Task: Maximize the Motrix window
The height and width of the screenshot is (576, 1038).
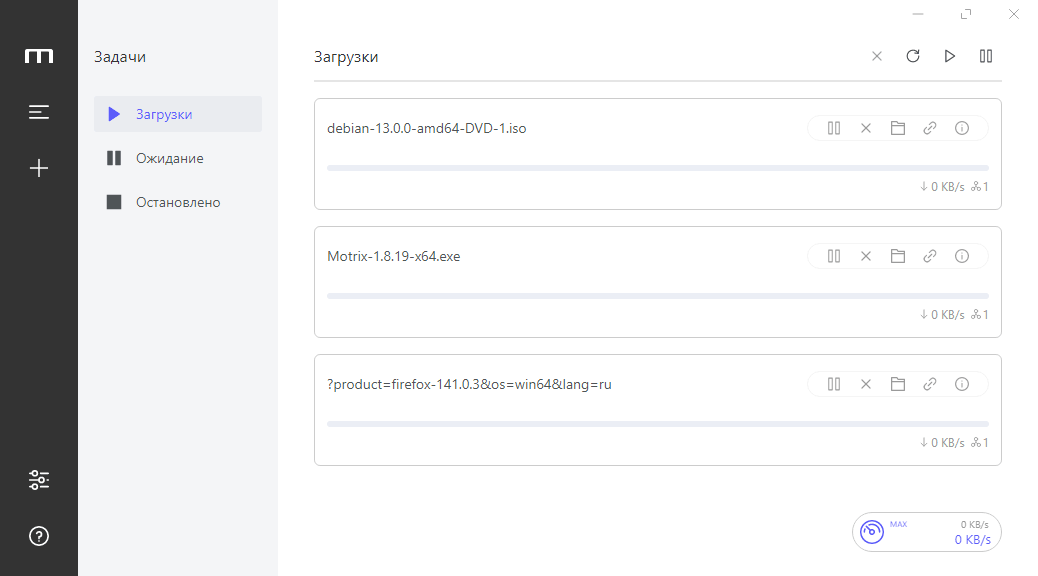Action: tap(966, 14)
